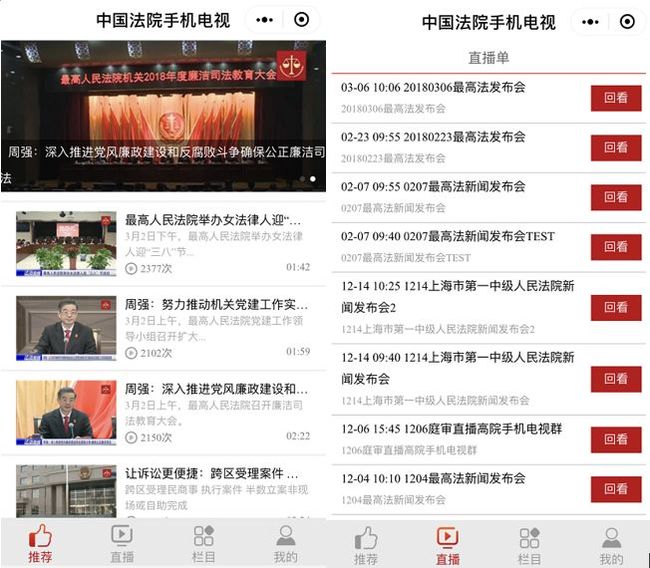Open thumbnail of 周强：深入推进党风廉政建设和 list video
Image resolution: width=650 pixels, height=568 pixels.
66,413
